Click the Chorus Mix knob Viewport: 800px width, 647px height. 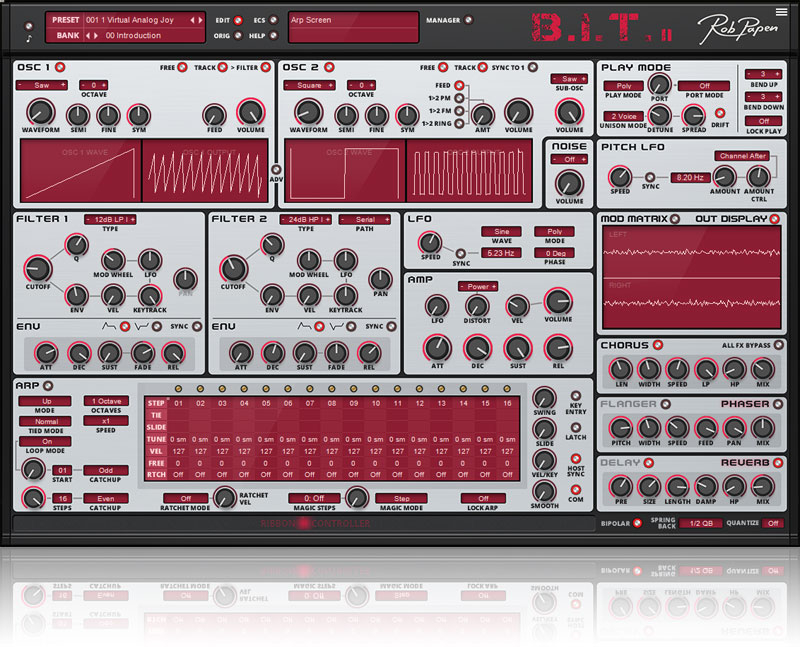(764, 369)
